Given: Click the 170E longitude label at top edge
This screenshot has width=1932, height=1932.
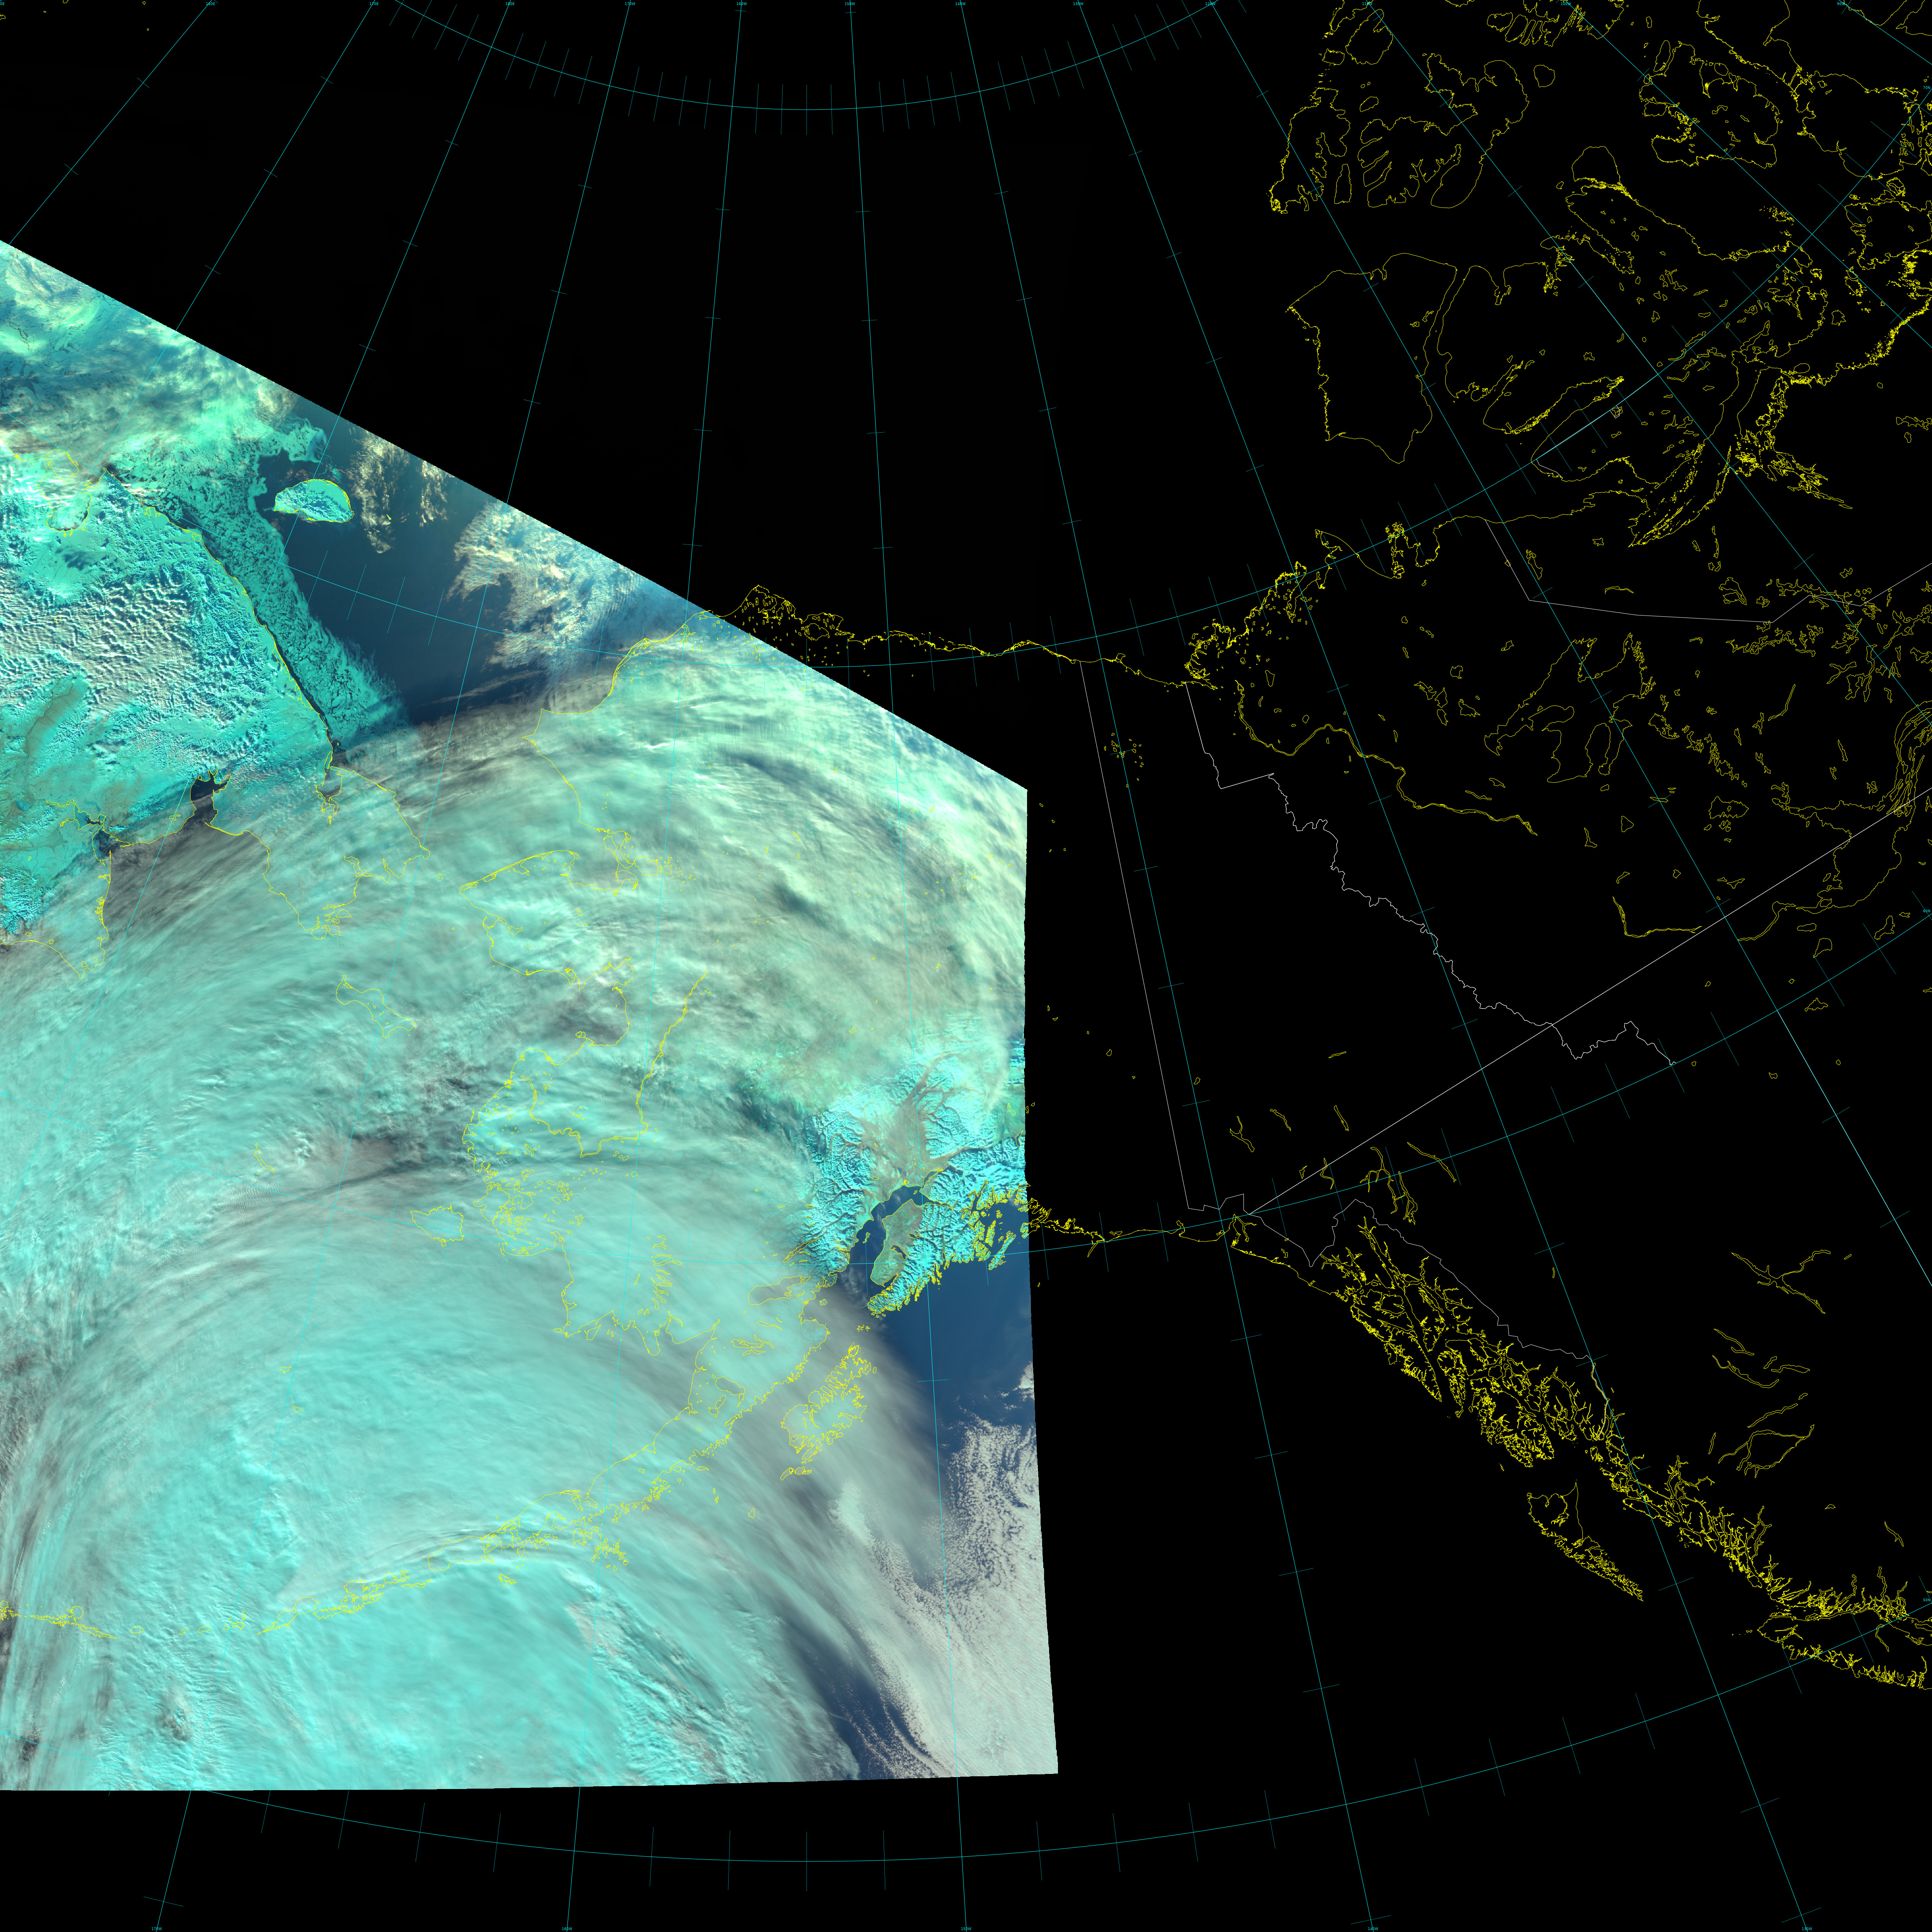Looking at the screenshot, I should (x=374, y=4).
